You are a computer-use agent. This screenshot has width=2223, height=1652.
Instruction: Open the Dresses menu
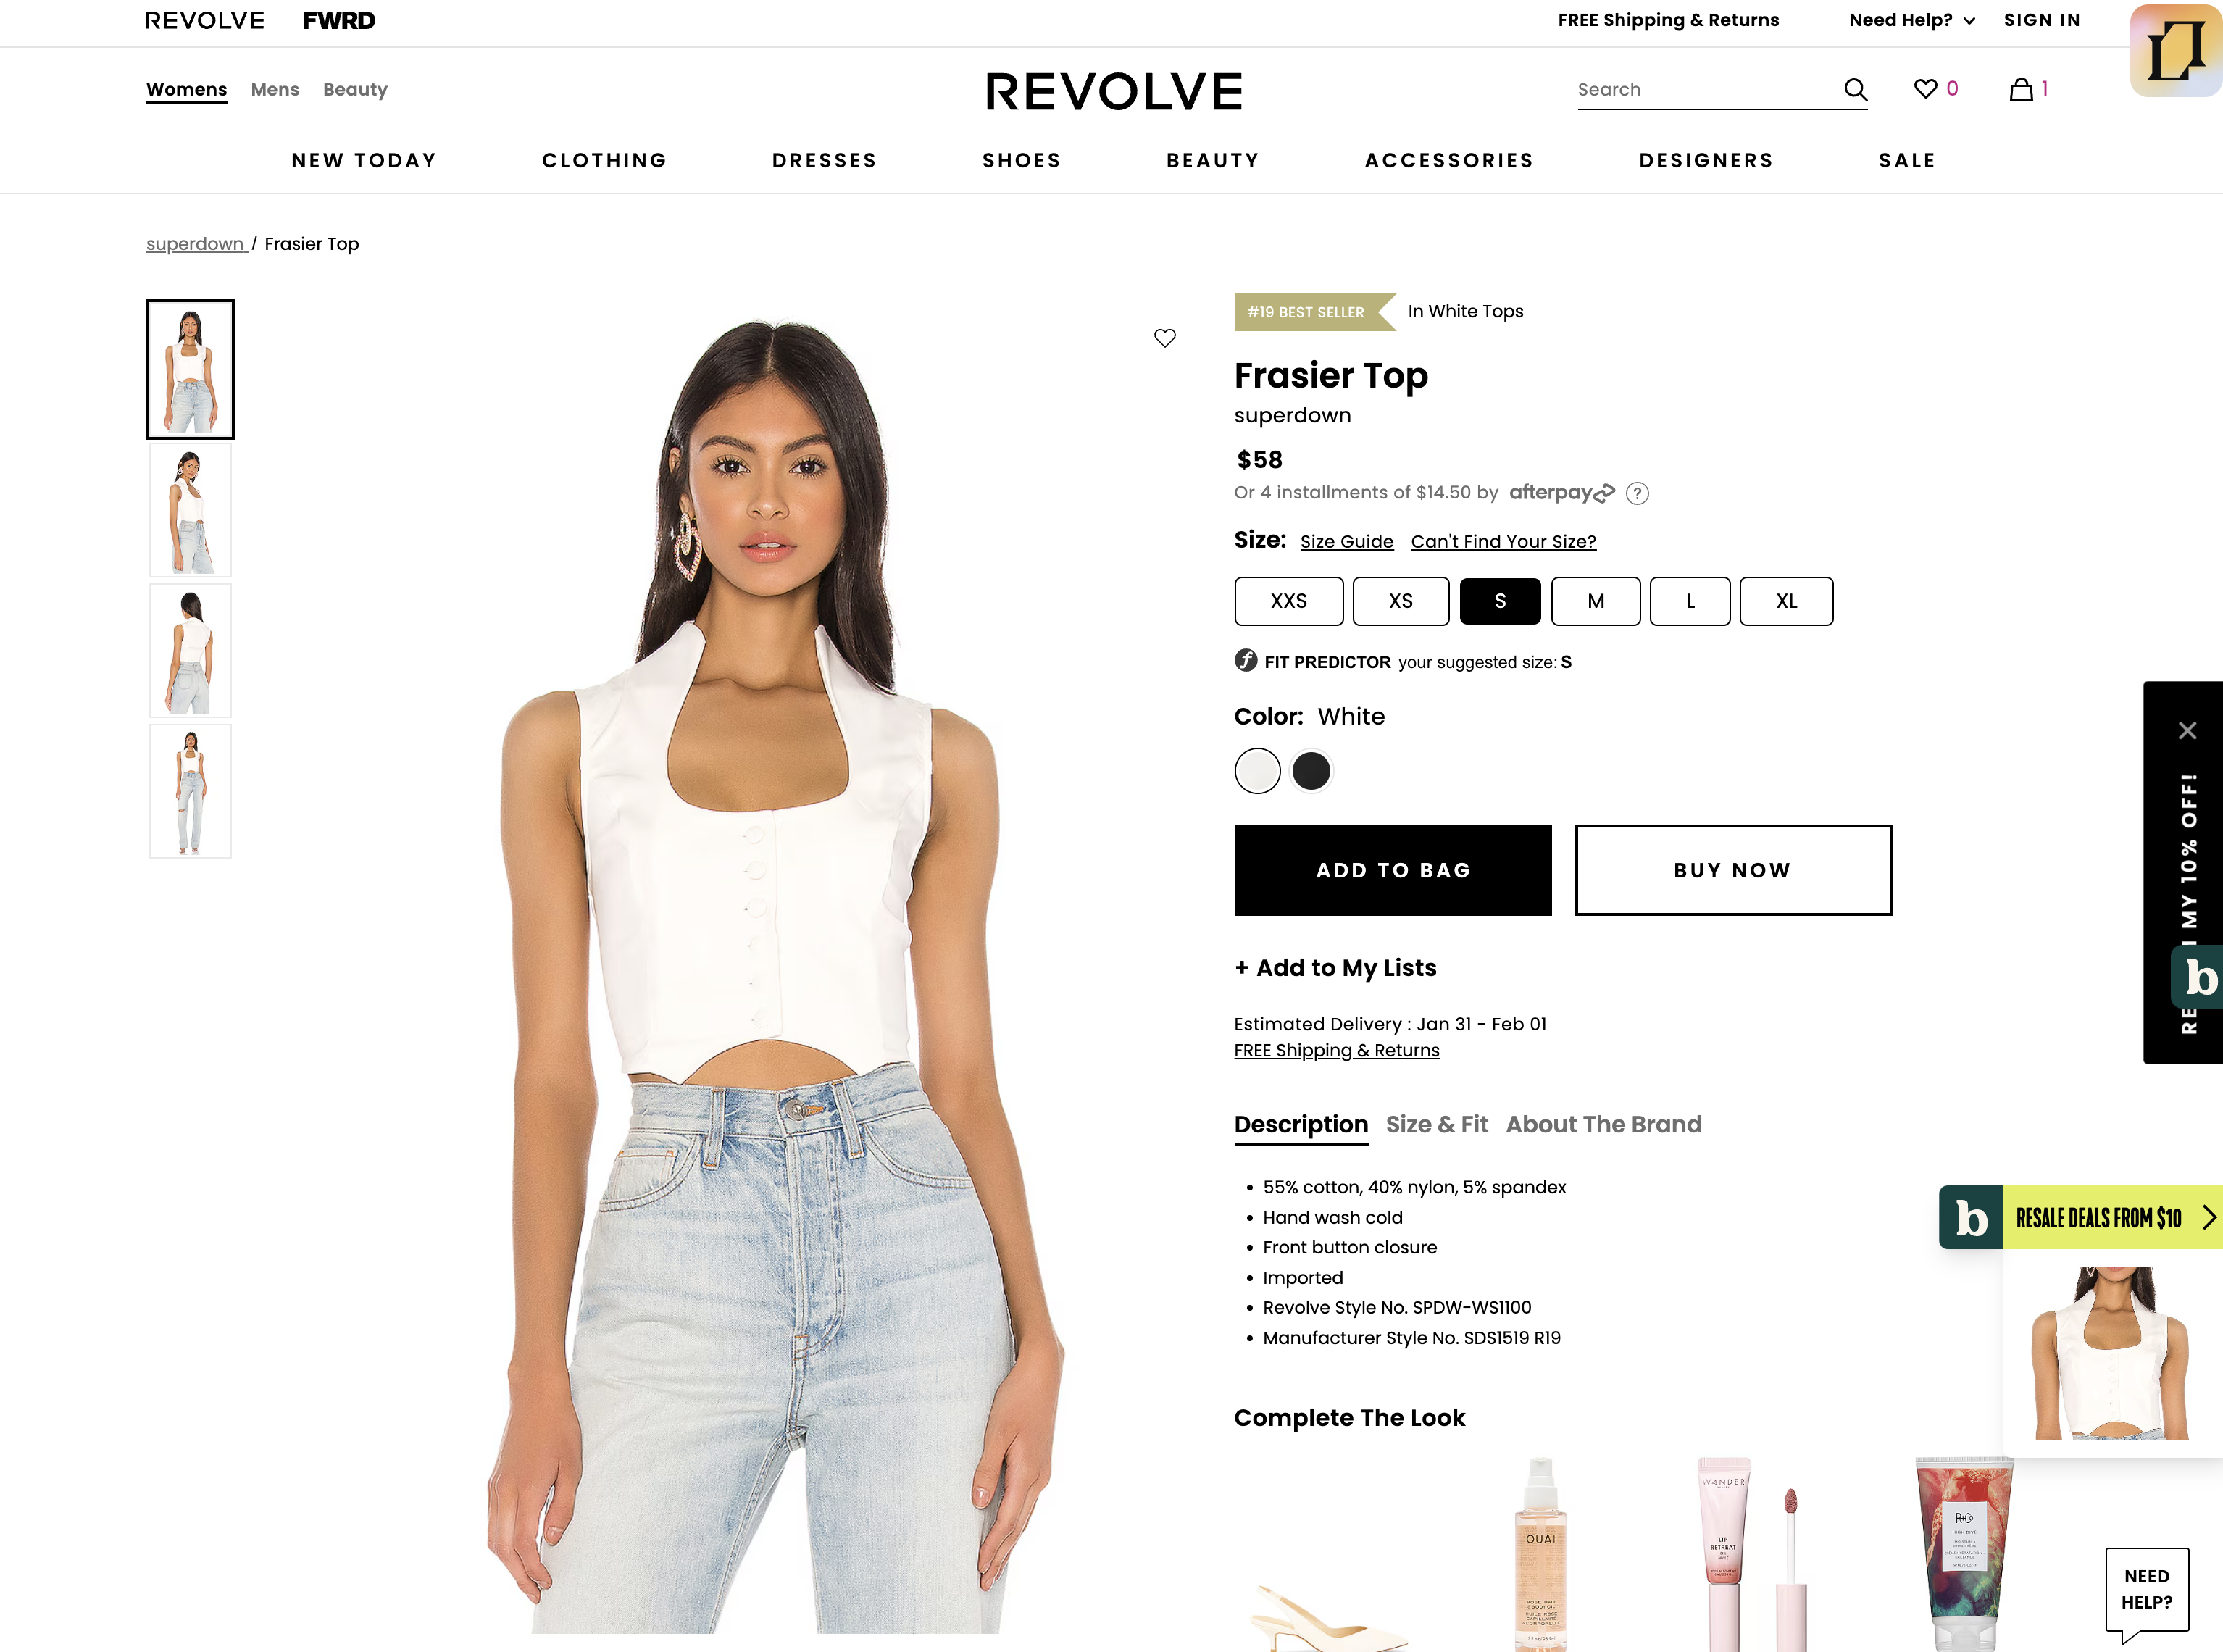point(824,161)
